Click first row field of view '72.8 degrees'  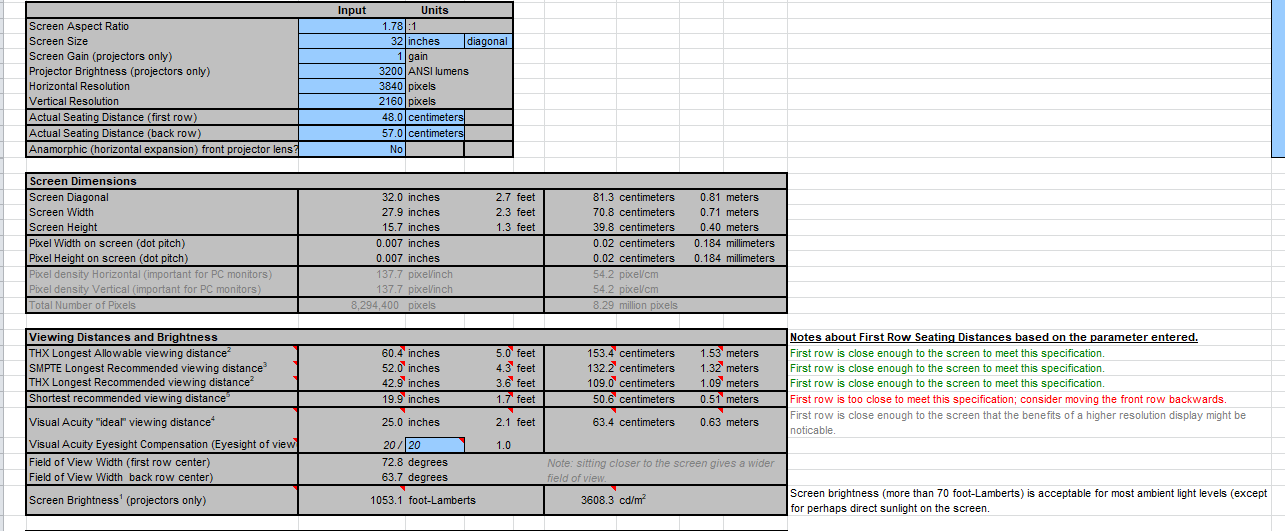(x=414, y=462)
